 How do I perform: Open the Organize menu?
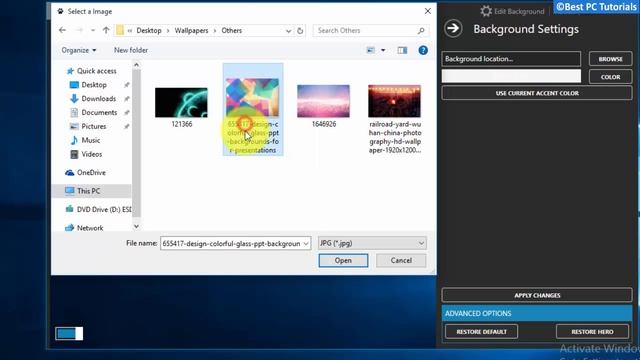[x=79, y=50]
